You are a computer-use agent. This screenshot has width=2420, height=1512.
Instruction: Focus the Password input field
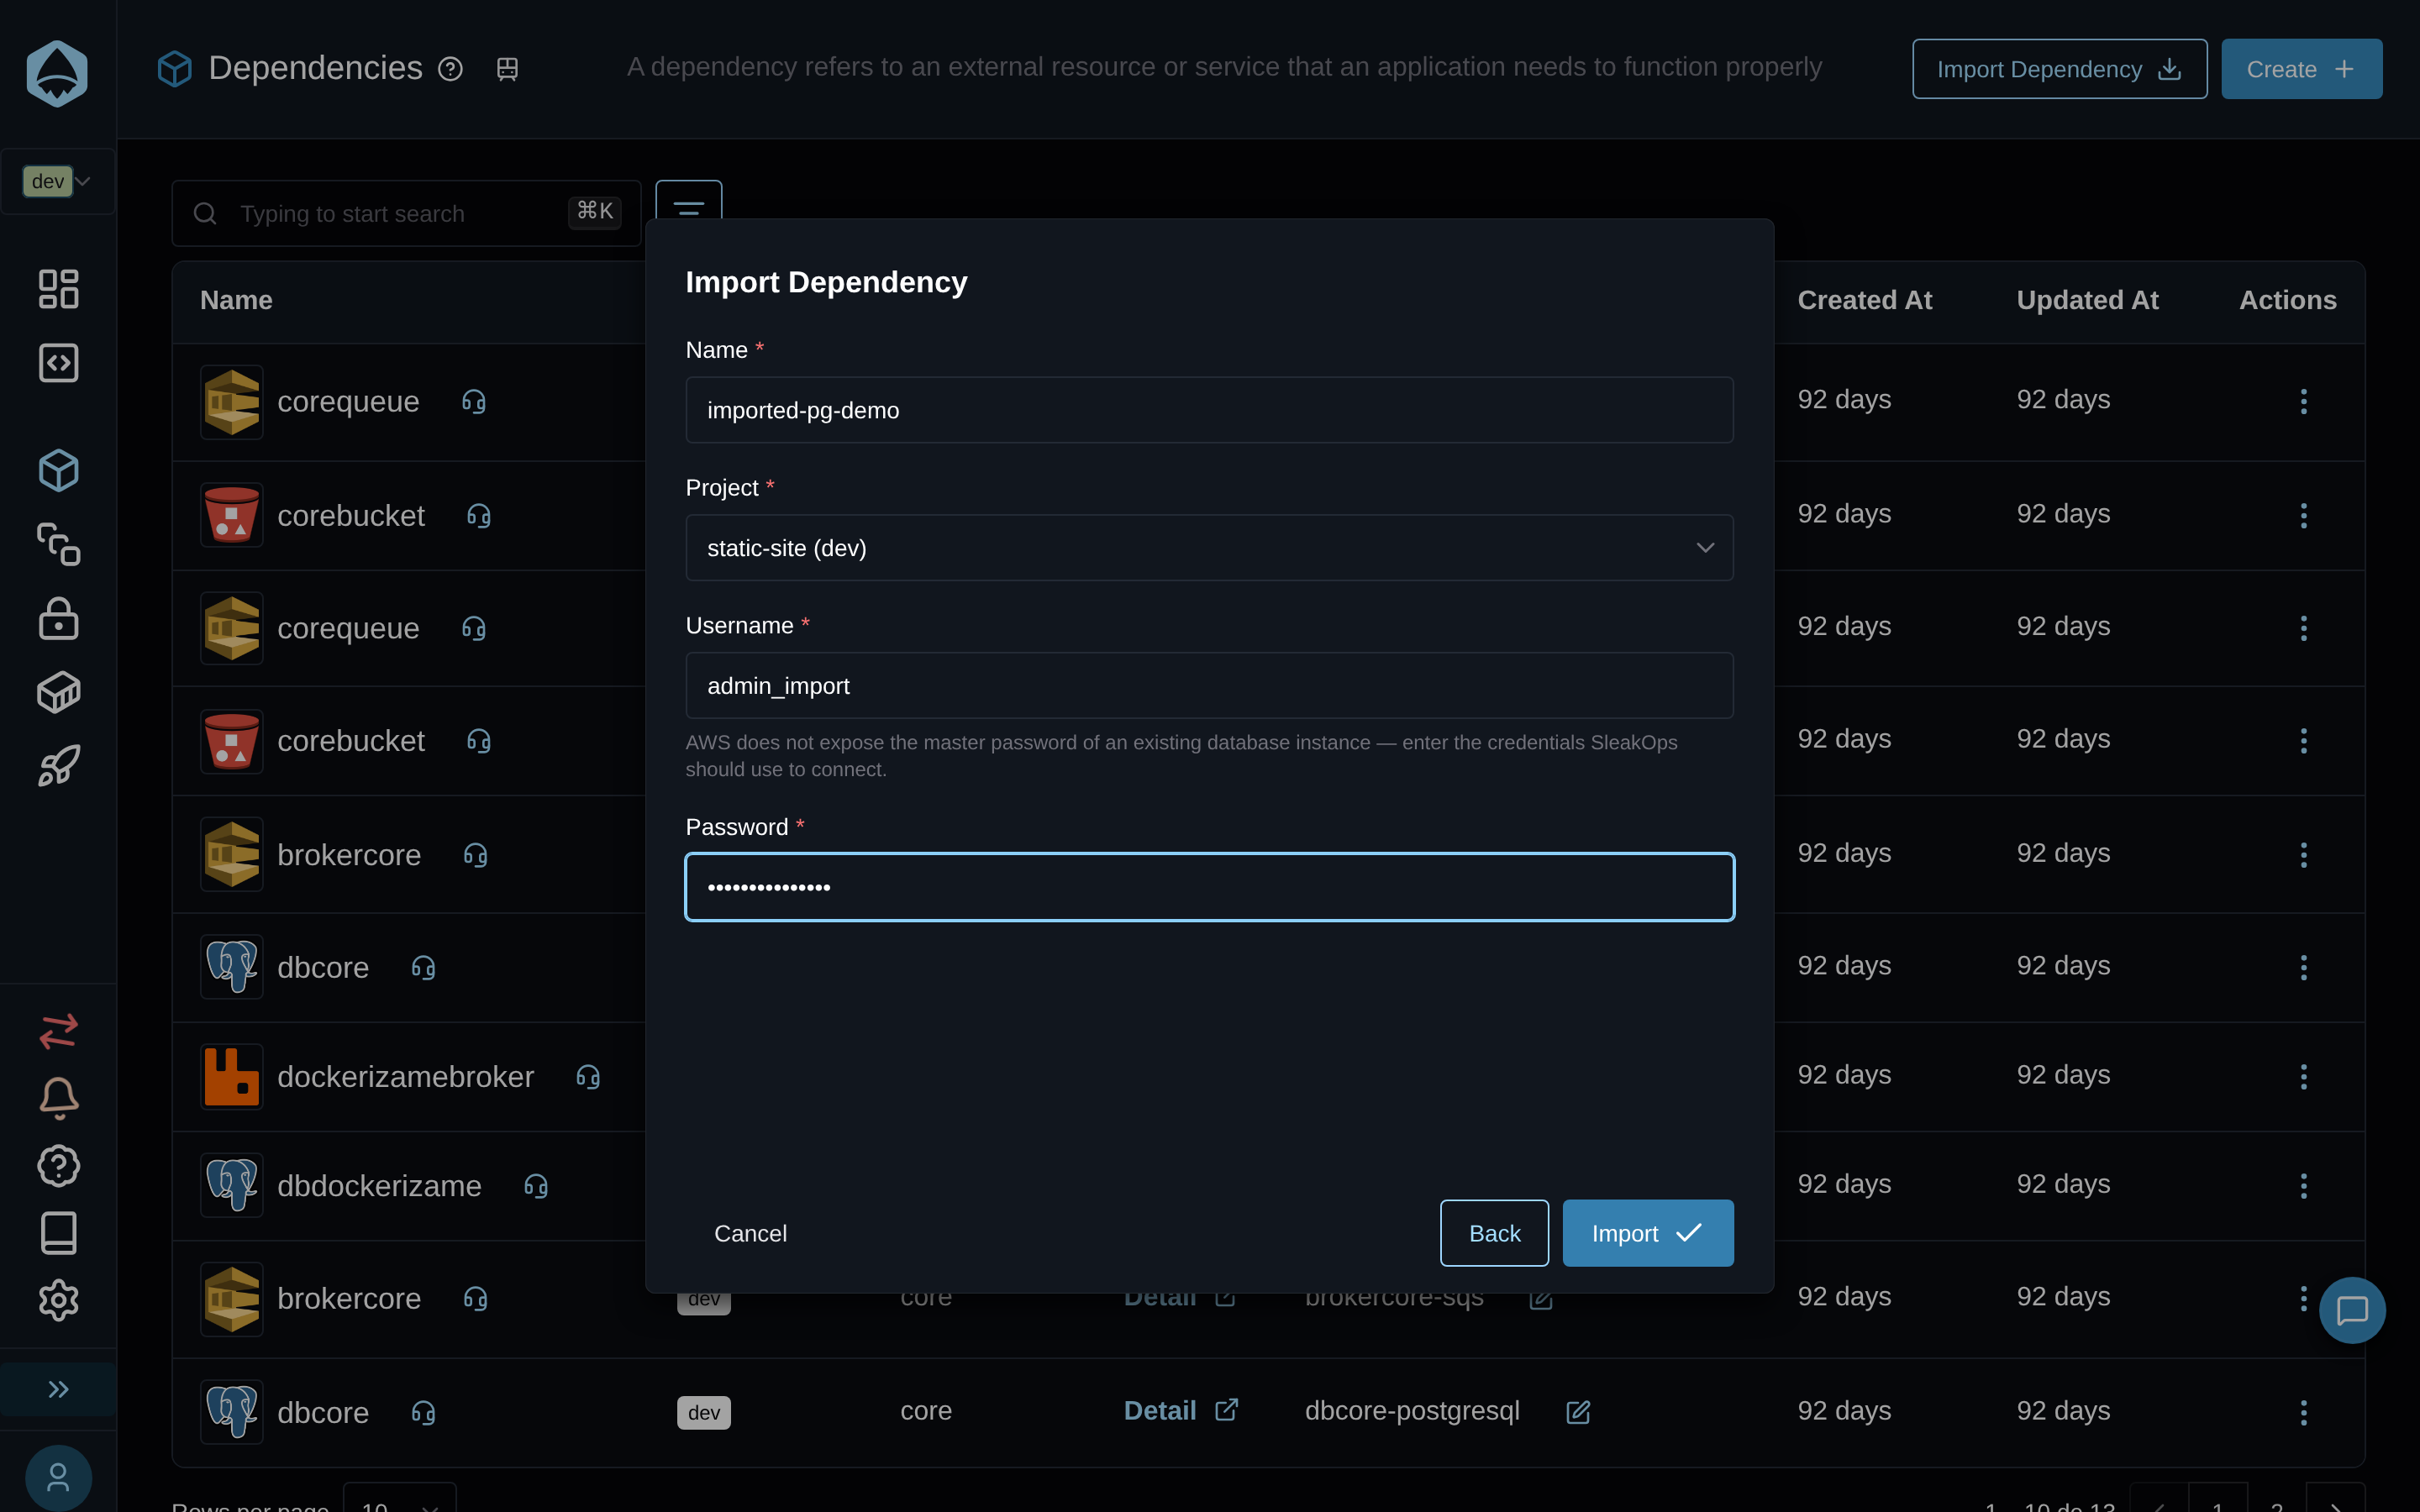point(1209,887)
